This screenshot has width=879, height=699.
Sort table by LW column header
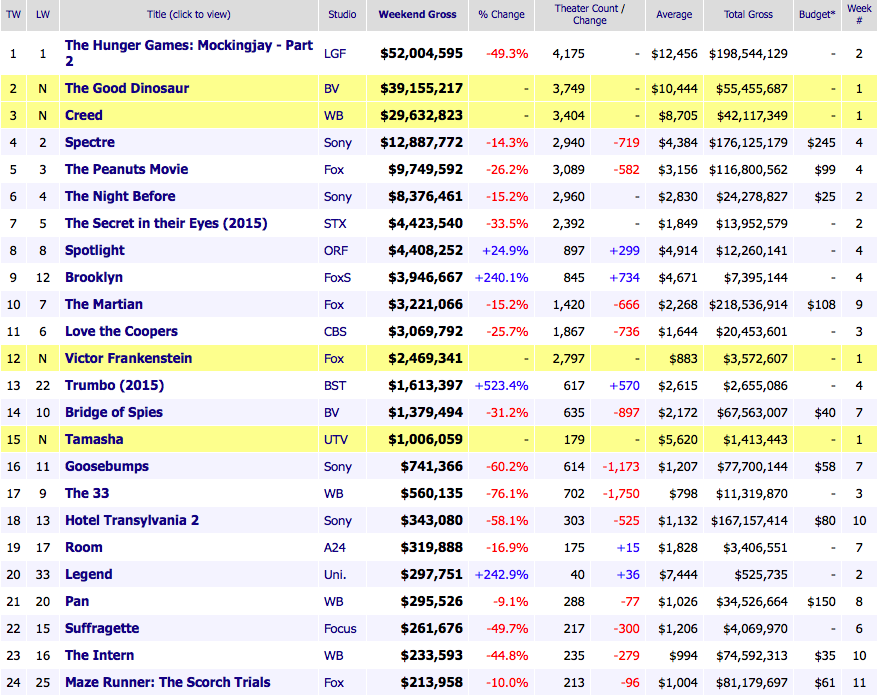(x=43, y=15)
